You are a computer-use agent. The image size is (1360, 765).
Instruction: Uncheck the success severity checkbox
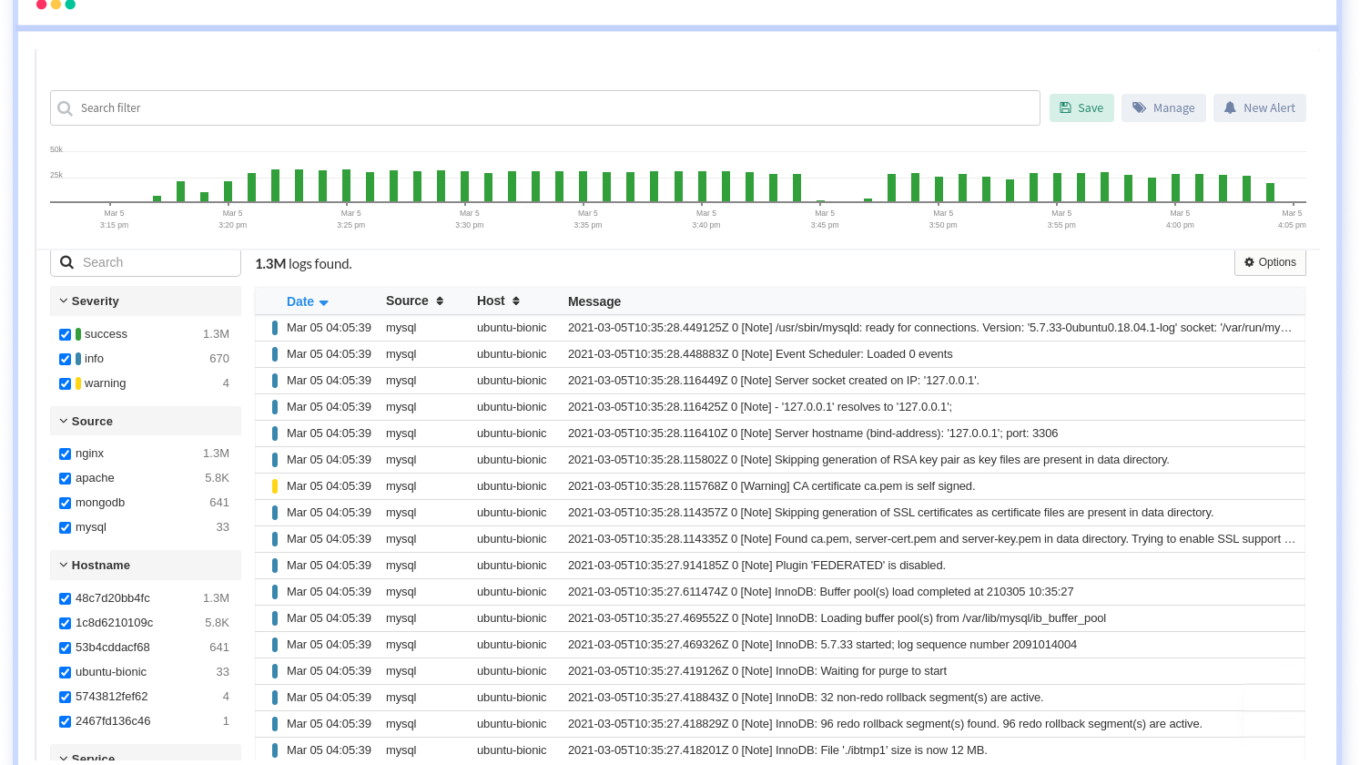[65, 335]
